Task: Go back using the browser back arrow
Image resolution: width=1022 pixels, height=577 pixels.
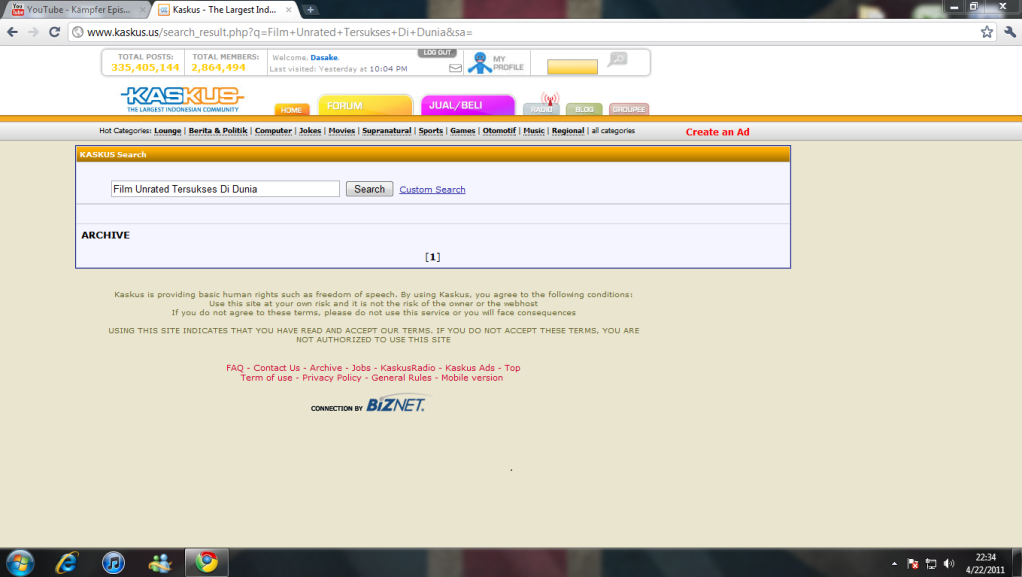Action: (12, 32)
